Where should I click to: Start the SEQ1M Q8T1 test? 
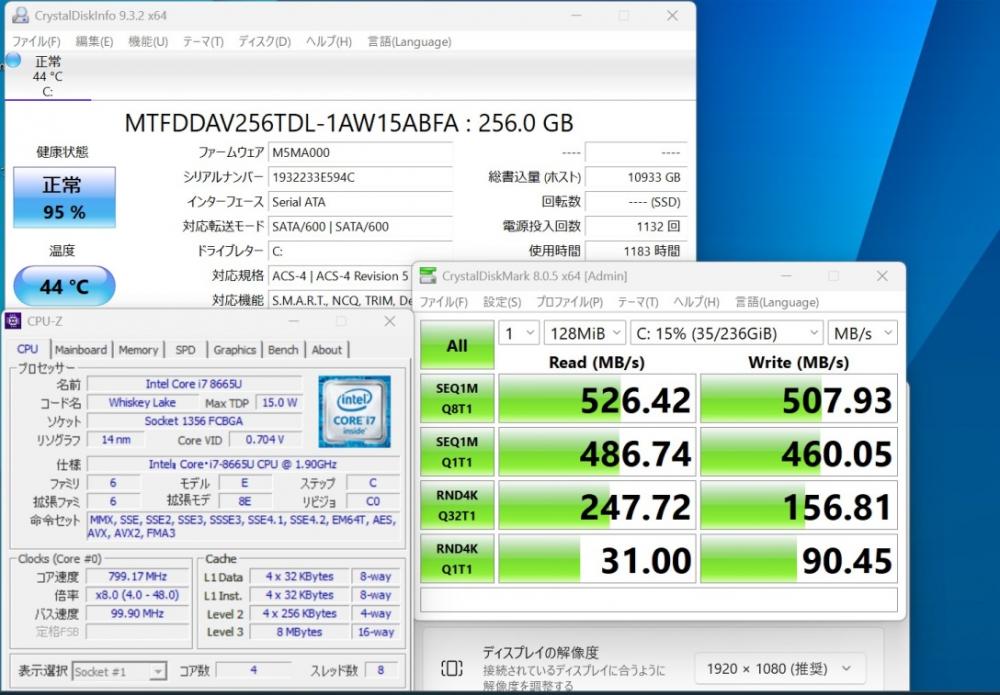[457, 399]
